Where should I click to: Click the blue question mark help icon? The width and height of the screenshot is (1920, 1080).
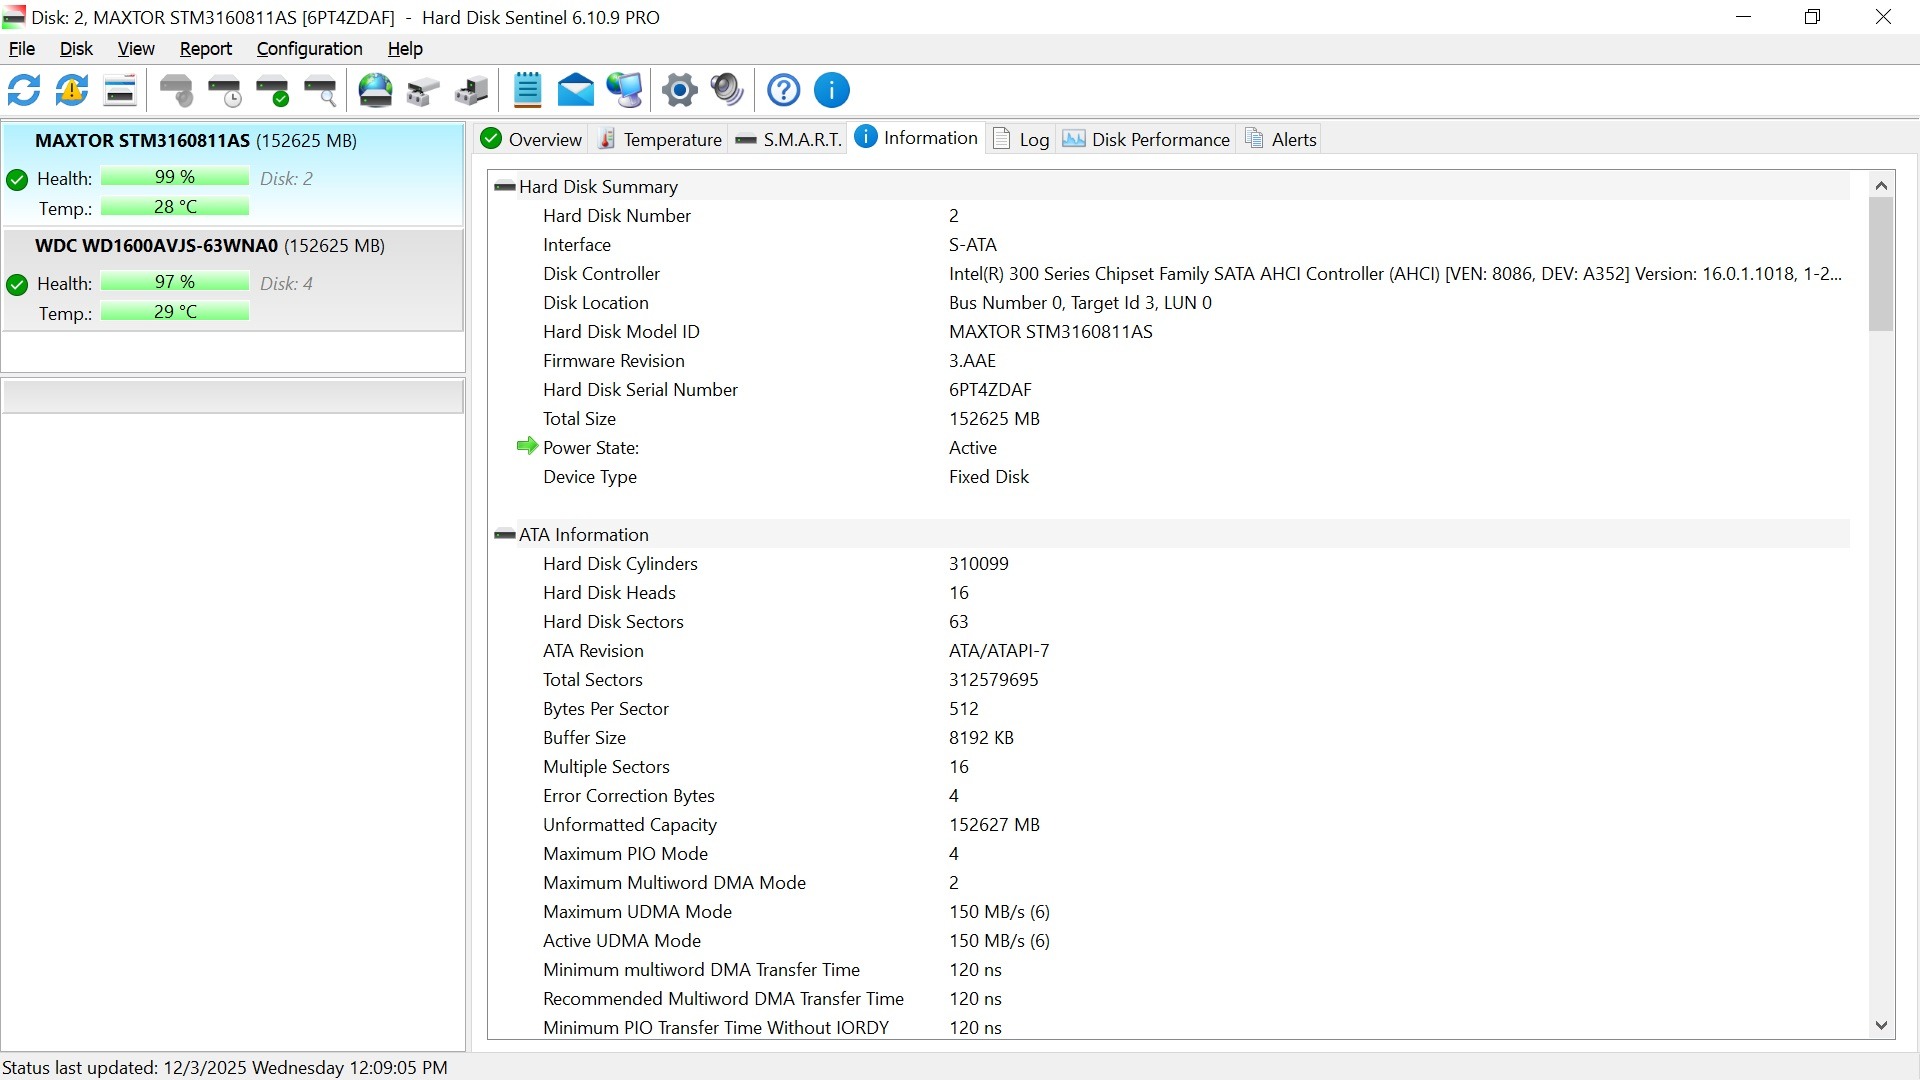tap(783, 91)
